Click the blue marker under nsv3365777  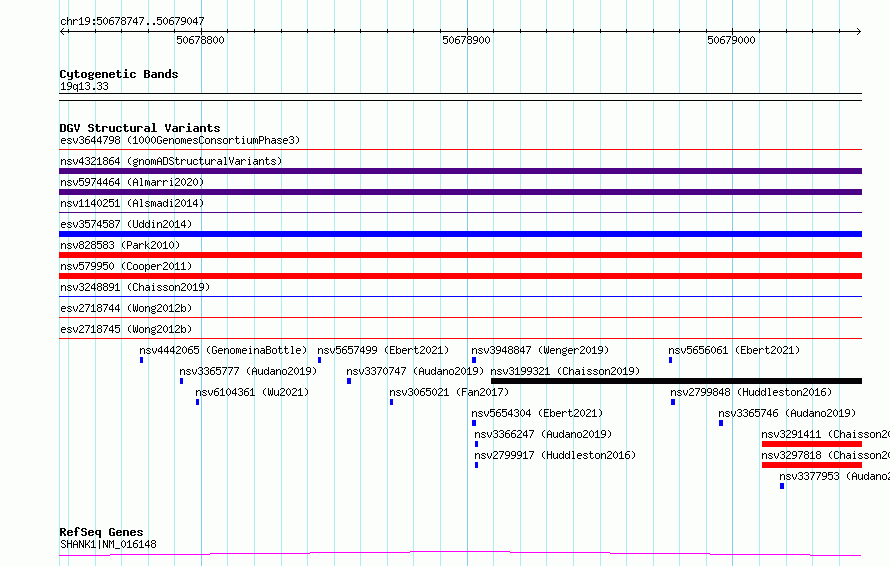[182, 381]
